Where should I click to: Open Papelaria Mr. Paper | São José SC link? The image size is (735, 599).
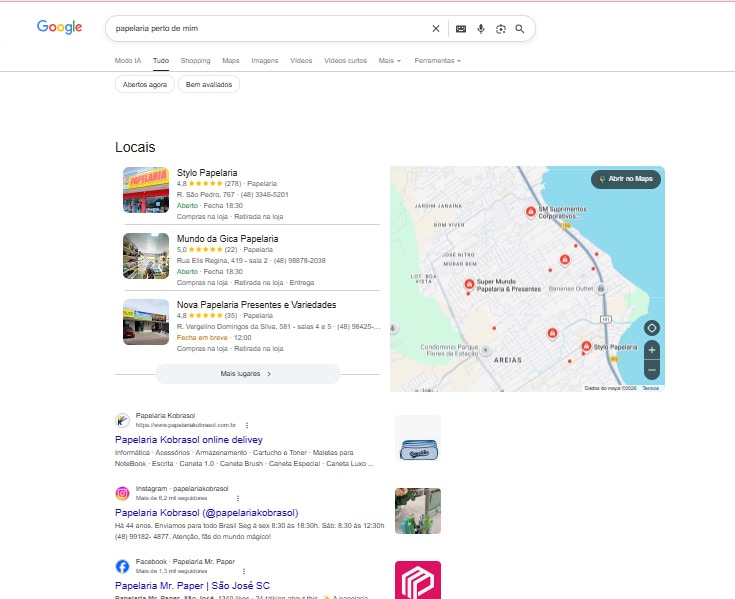[192, 585]
